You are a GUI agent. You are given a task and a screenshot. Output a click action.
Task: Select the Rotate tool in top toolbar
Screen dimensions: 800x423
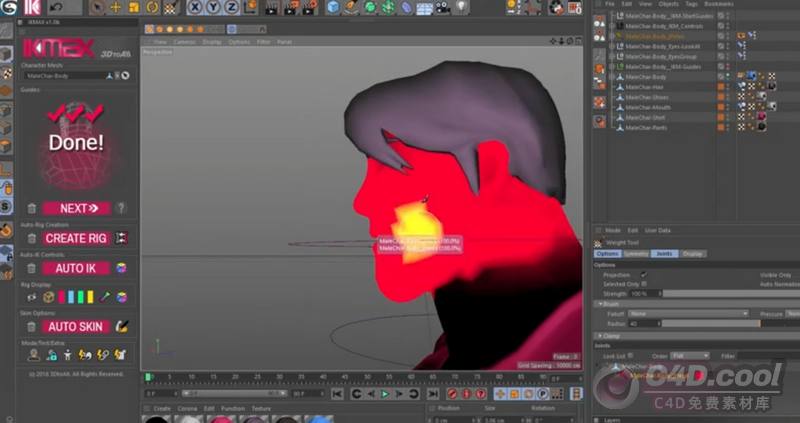152,7
